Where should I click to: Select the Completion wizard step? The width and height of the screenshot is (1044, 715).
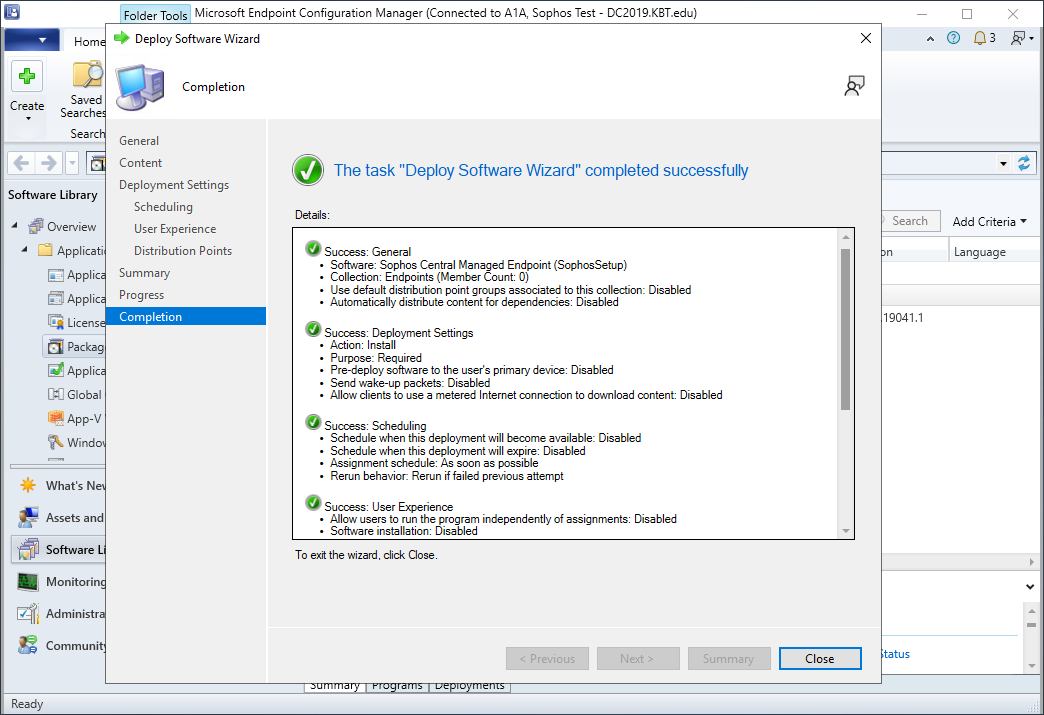coord(186,316)
